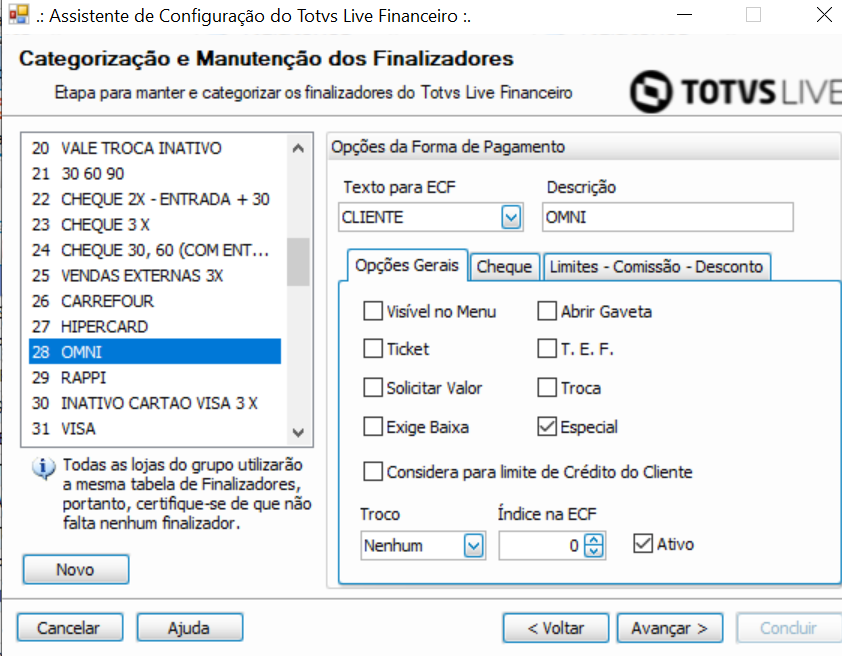Increase the Índice na ECF value

(593, 540)
